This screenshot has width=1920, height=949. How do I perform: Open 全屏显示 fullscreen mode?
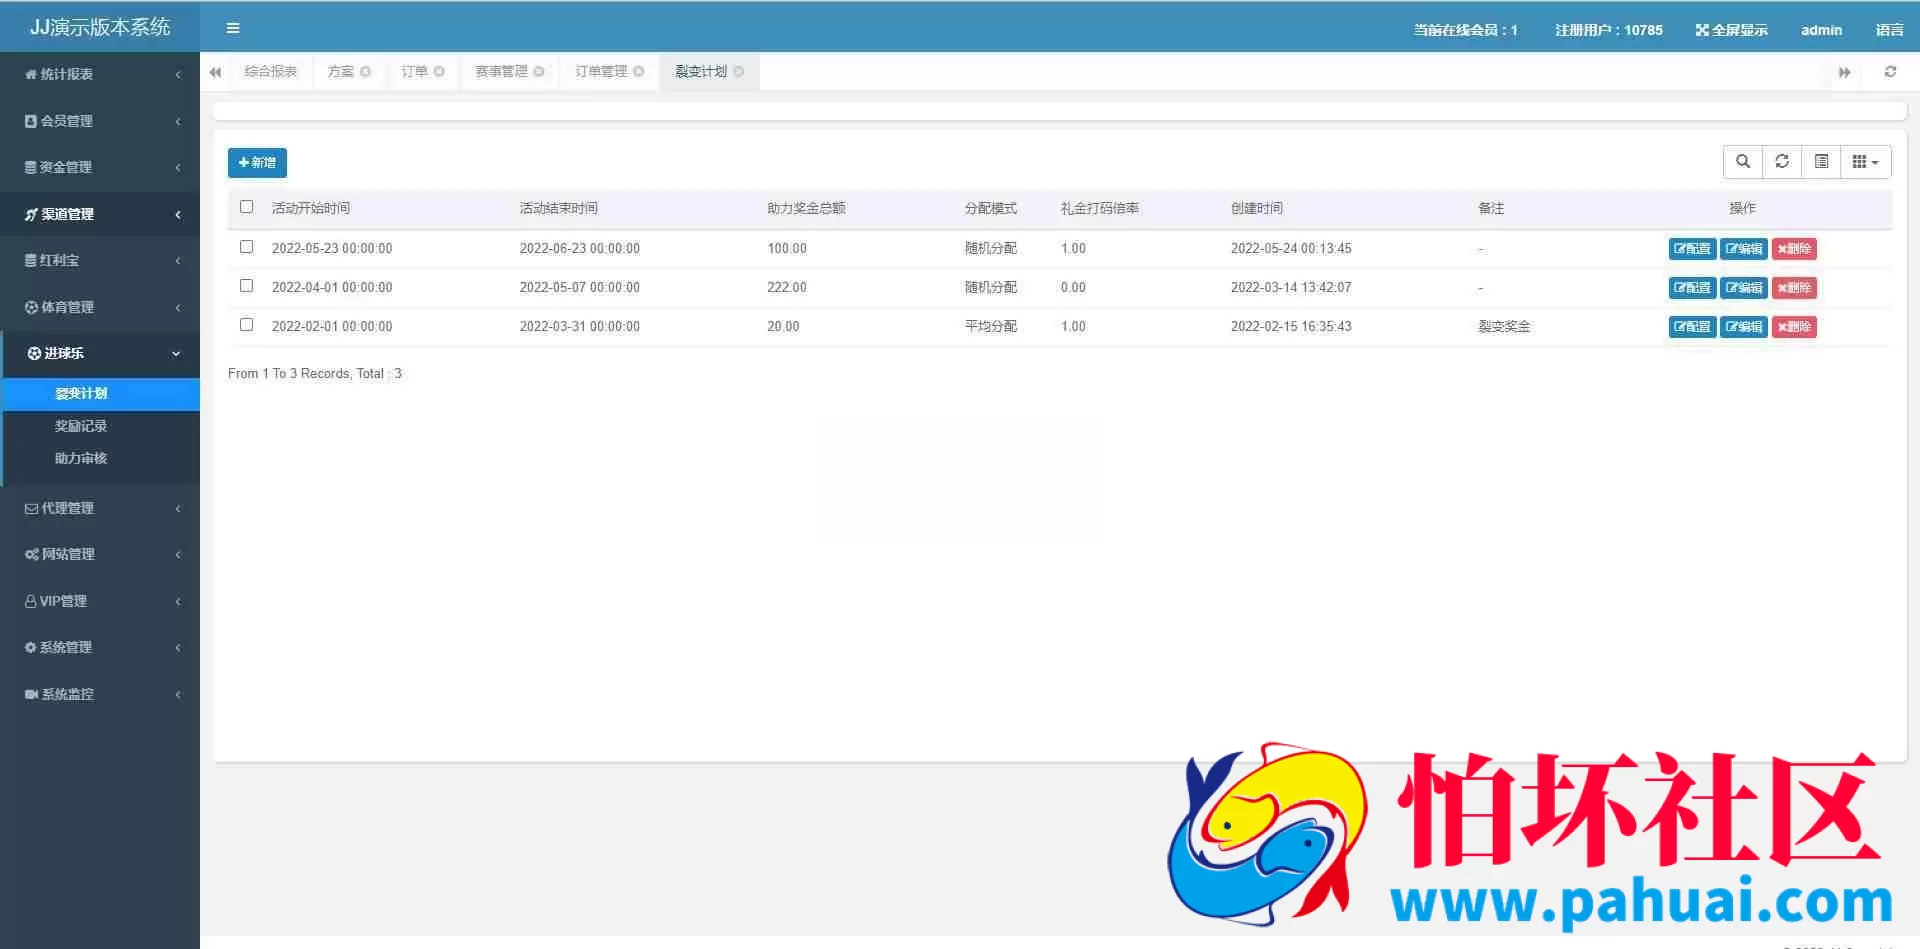pyautogui.click(x=1732, y=30)
